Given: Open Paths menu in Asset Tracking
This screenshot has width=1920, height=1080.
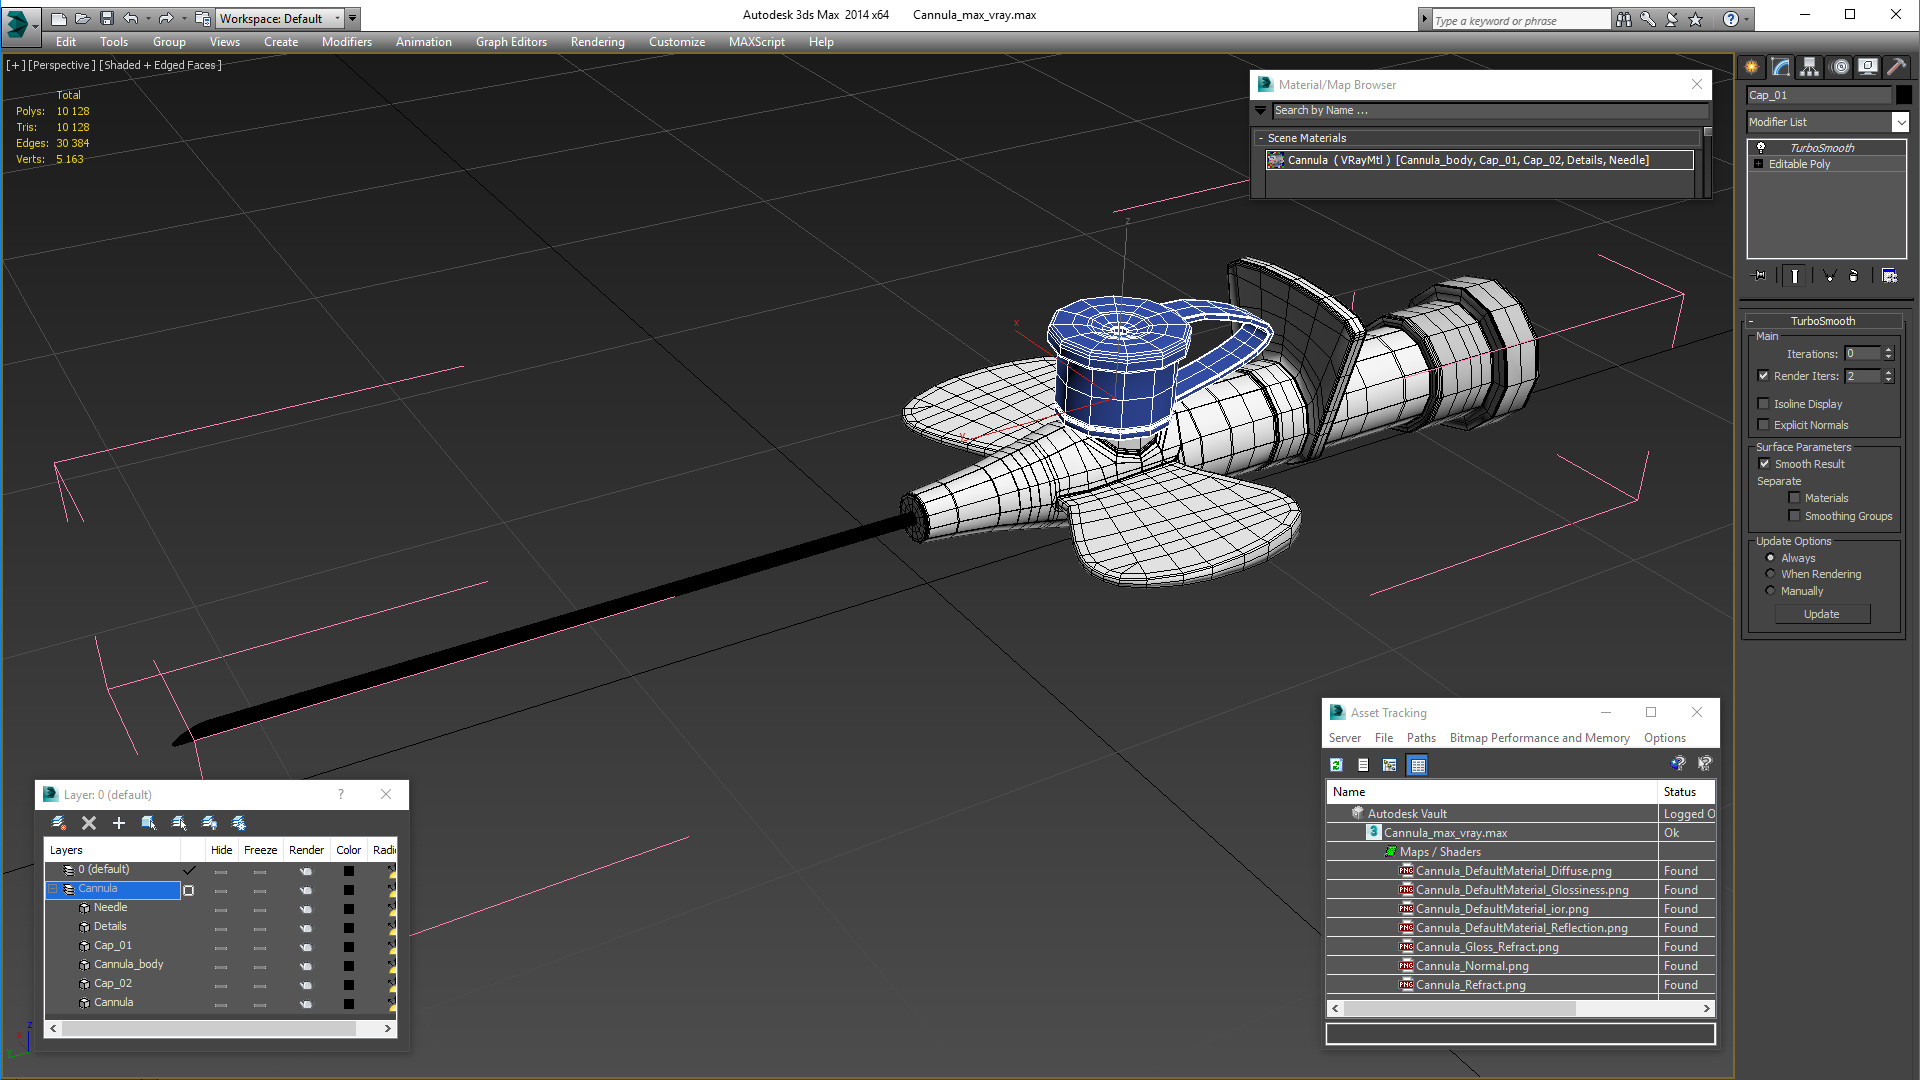Looking at the screenshot, I should 1420,738.
